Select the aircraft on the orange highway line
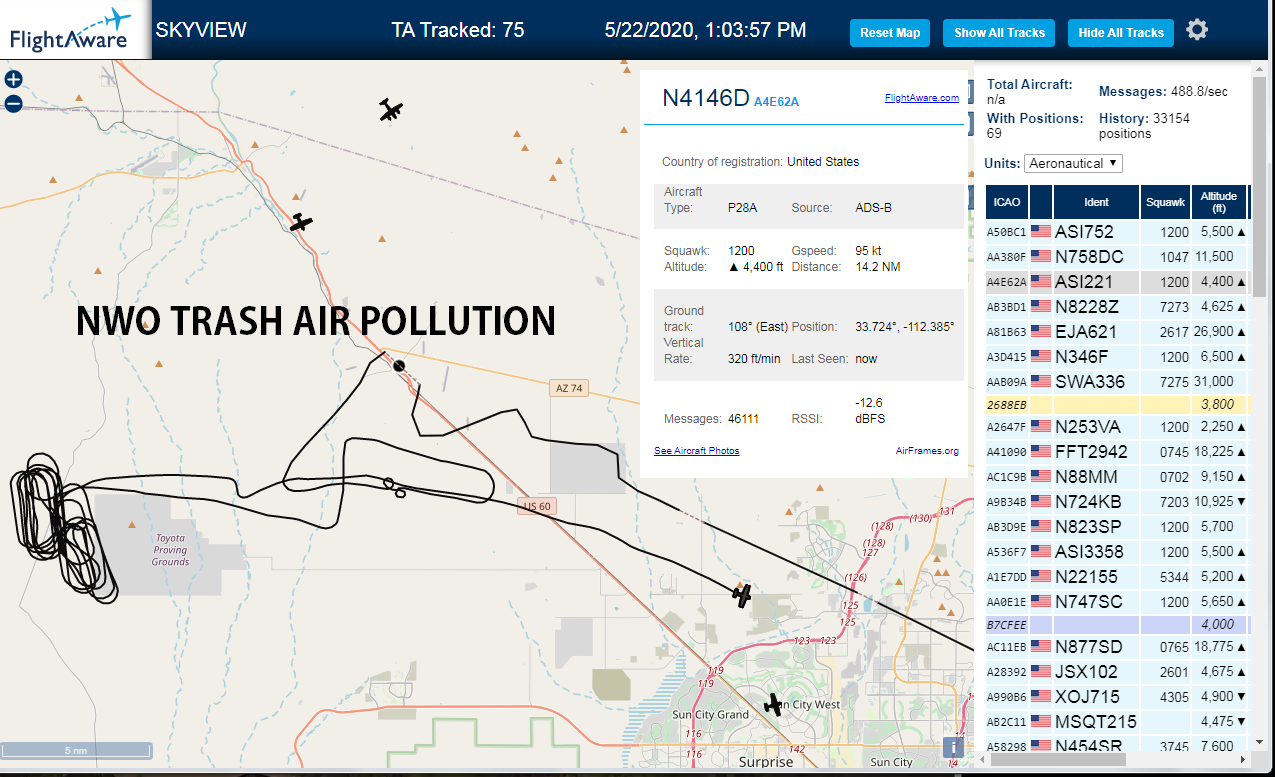The width and height of the screenshot is (1275, 777). point(301,222)
